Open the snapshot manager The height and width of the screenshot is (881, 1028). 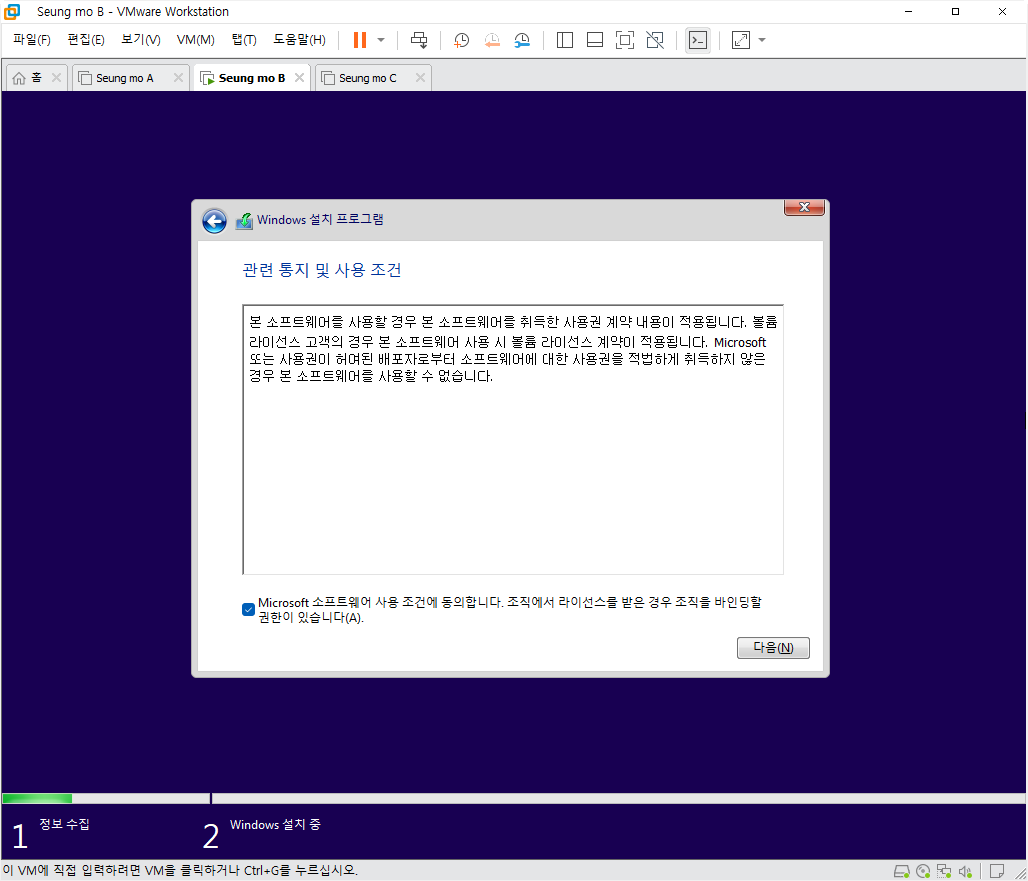pos(522,40)
